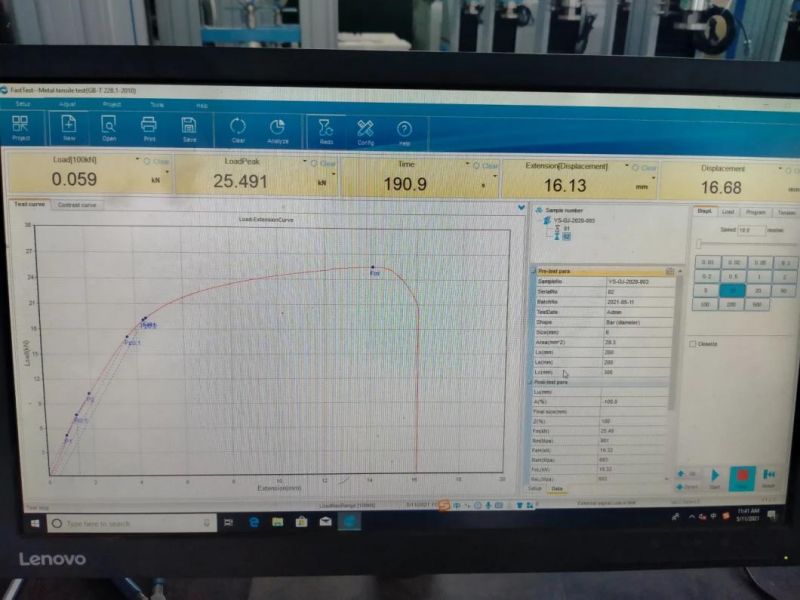Open the Help toolbar icon
This screenshot has width=800, height=600.
click(x=404, y=133)
